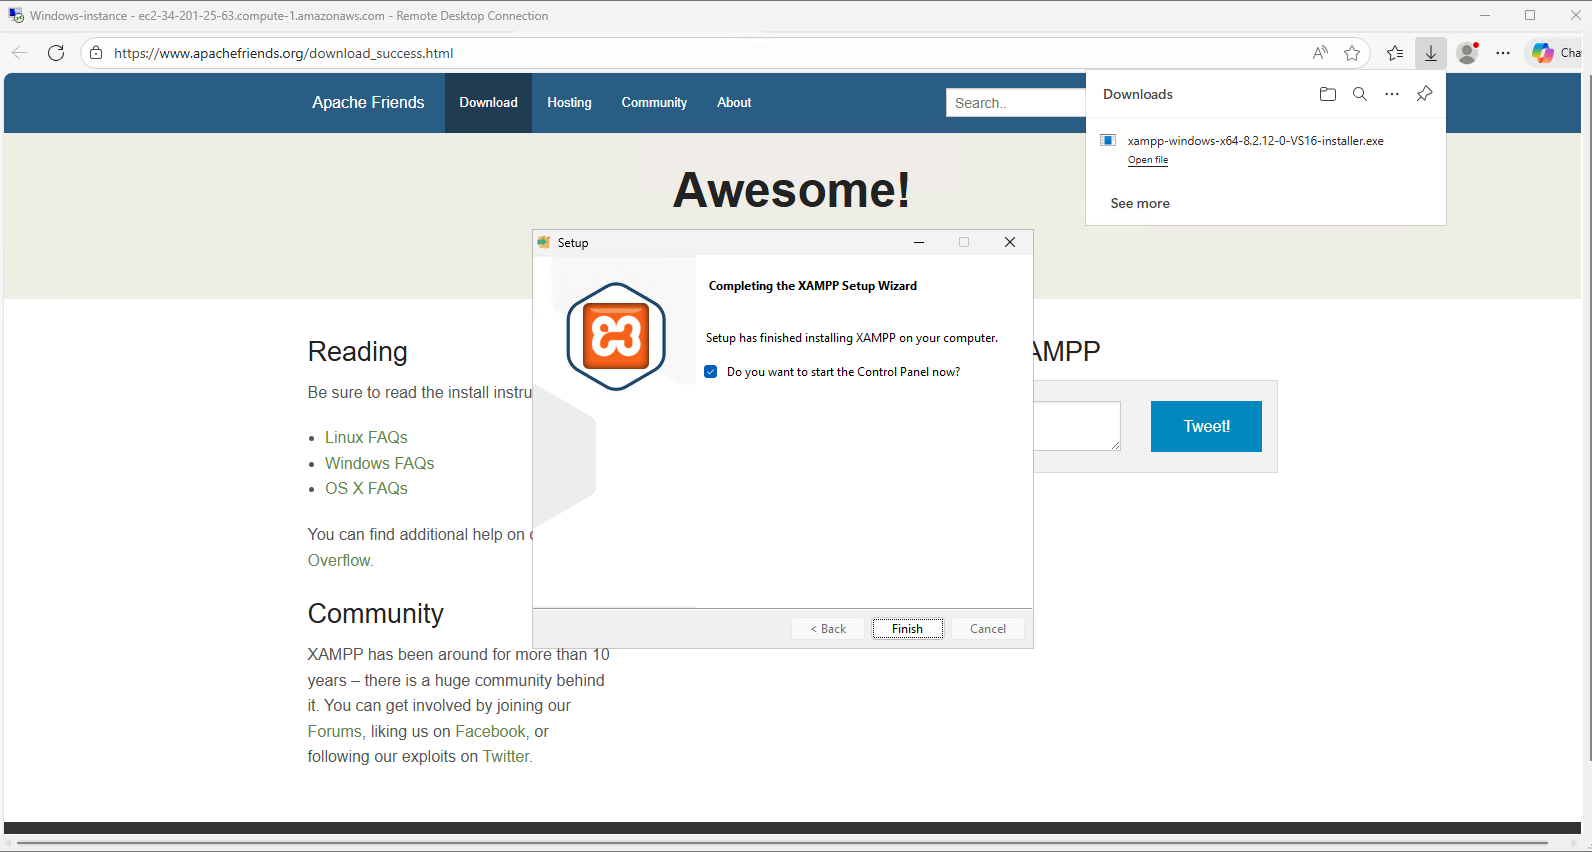Open the Facebook link

click(x=490, y=731)
